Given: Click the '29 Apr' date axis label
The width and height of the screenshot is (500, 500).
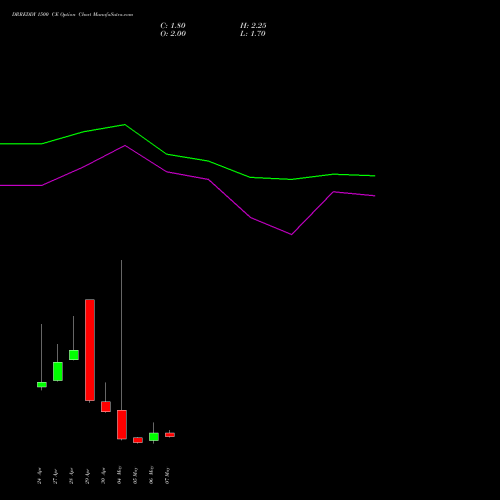Looking at the screenshot, I should (x=88, y=476).
